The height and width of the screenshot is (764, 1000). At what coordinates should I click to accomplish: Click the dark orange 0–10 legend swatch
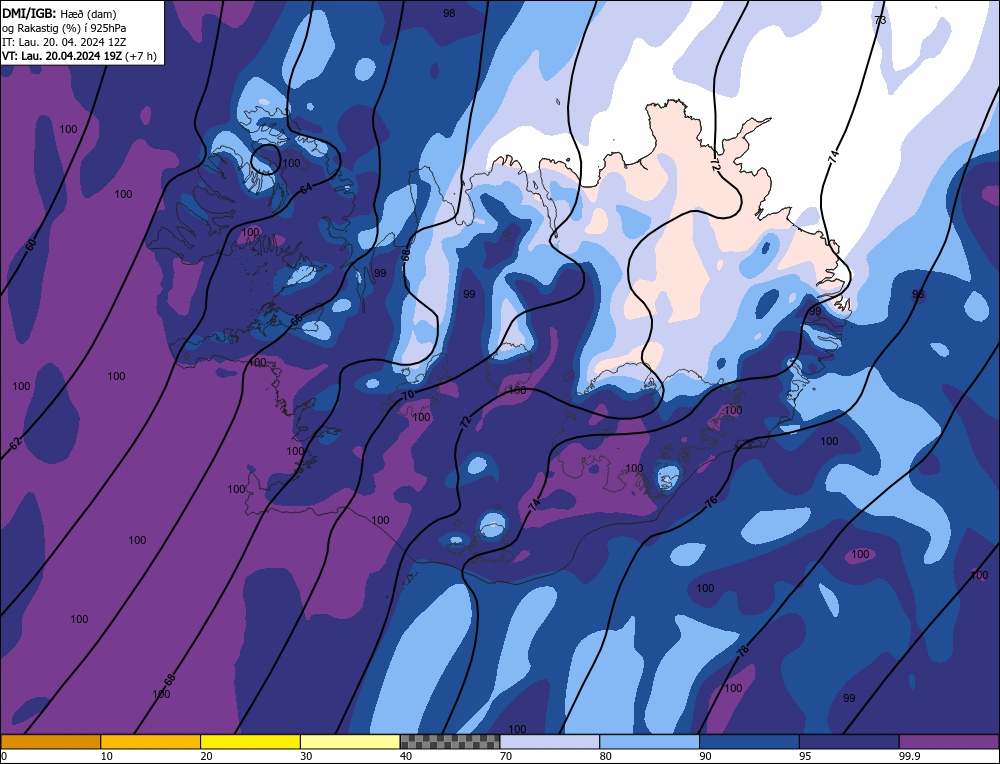point(50,741)
